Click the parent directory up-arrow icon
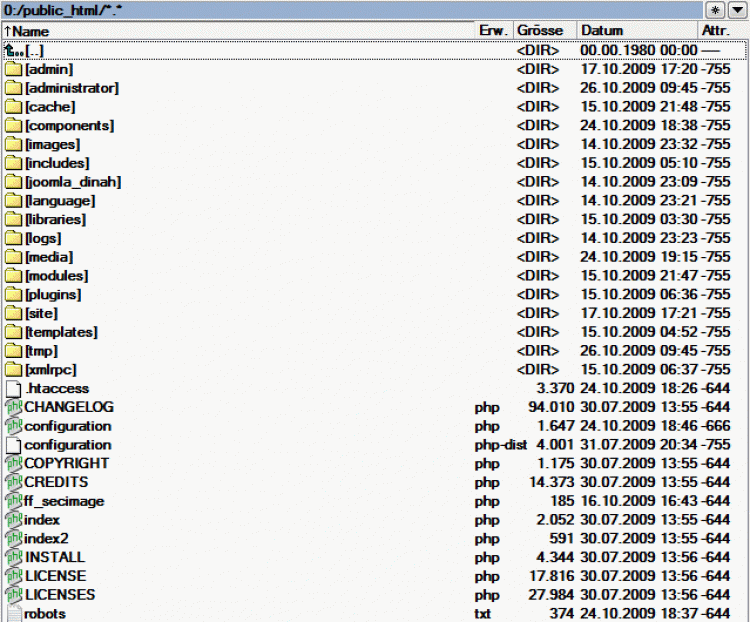This screenshot has width=750, height=622. pyautogui.click(x=13, y=50)
